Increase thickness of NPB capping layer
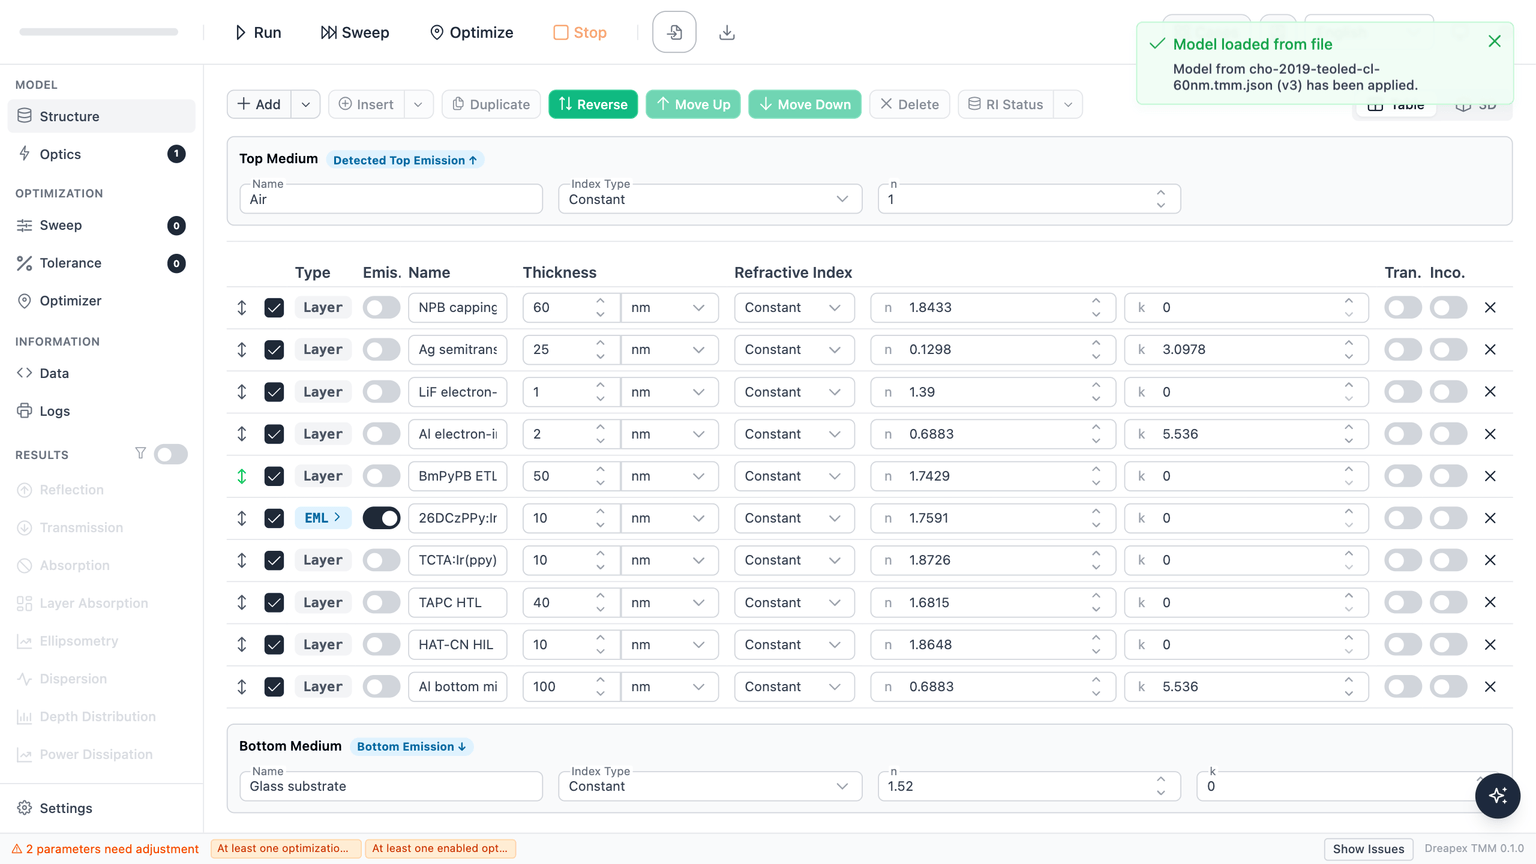This screenshot has width=1536, height=864. (600, 301)
